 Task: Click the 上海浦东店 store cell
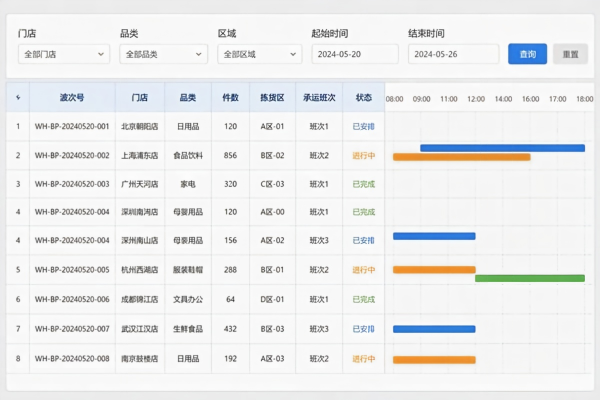point(140,155)
